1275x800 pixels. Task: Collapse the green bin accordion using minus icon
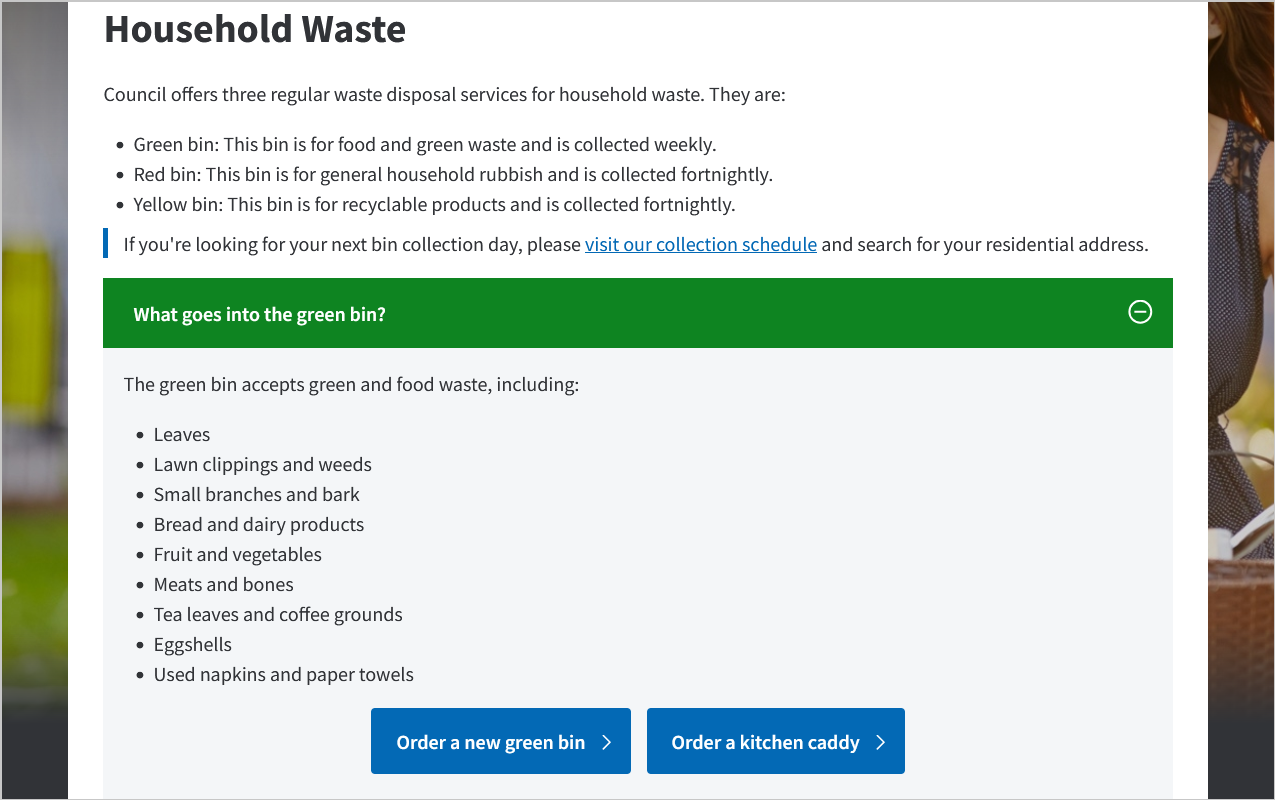coord(1140,312)
